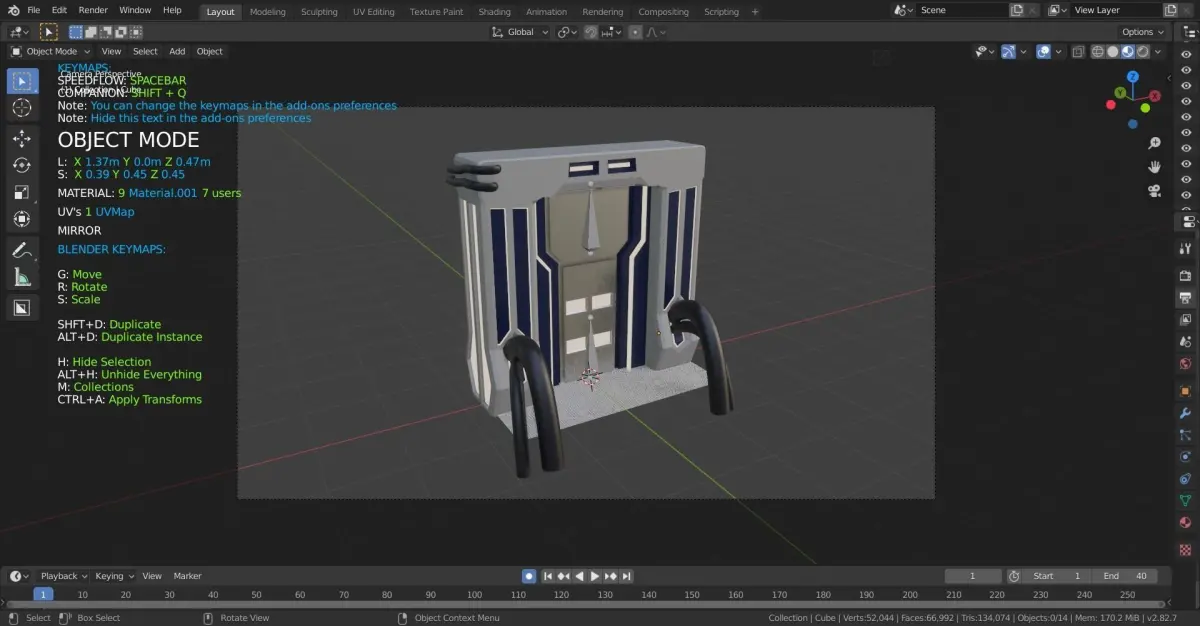This screenshot has width=1200, height=626.
Task: Select the Measure tool icon
Action: pyautogui.click(x=22, y=278)
